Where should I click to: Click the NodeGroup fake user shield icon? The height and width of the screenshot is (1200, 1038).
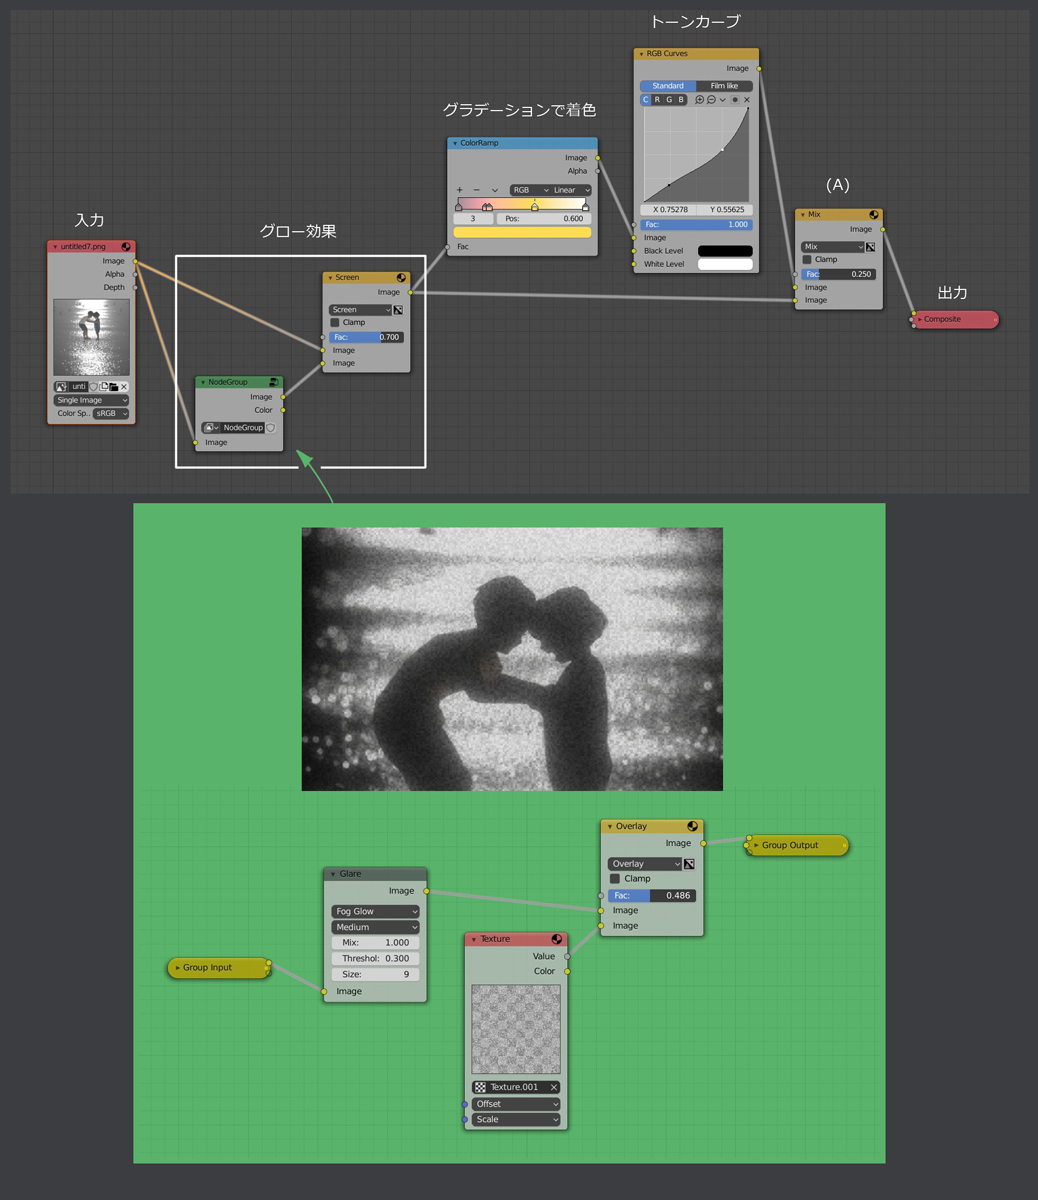click(x=270, y=428)
